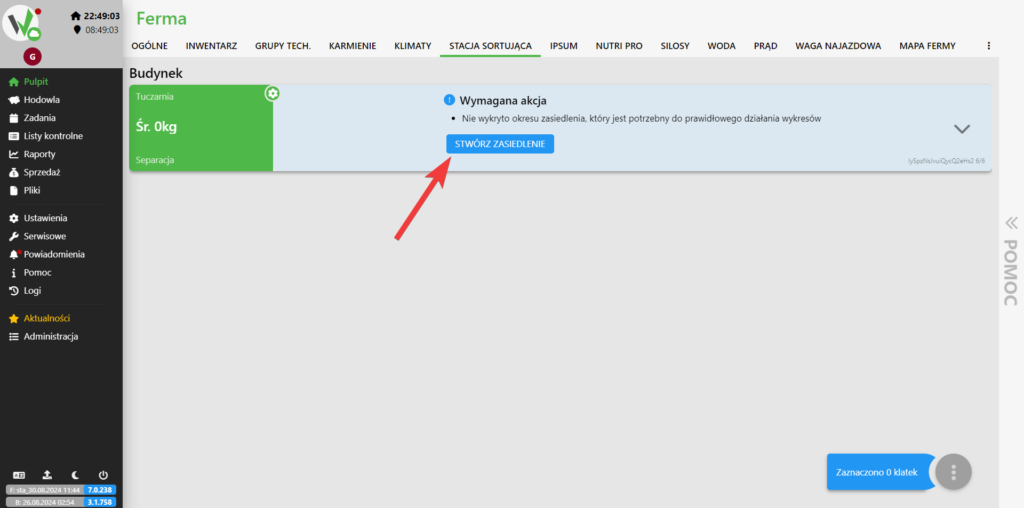Click the Zaznaczono 0 klatek button
The height and width of the screenshot is (508, 1024).
coord(877,471)
